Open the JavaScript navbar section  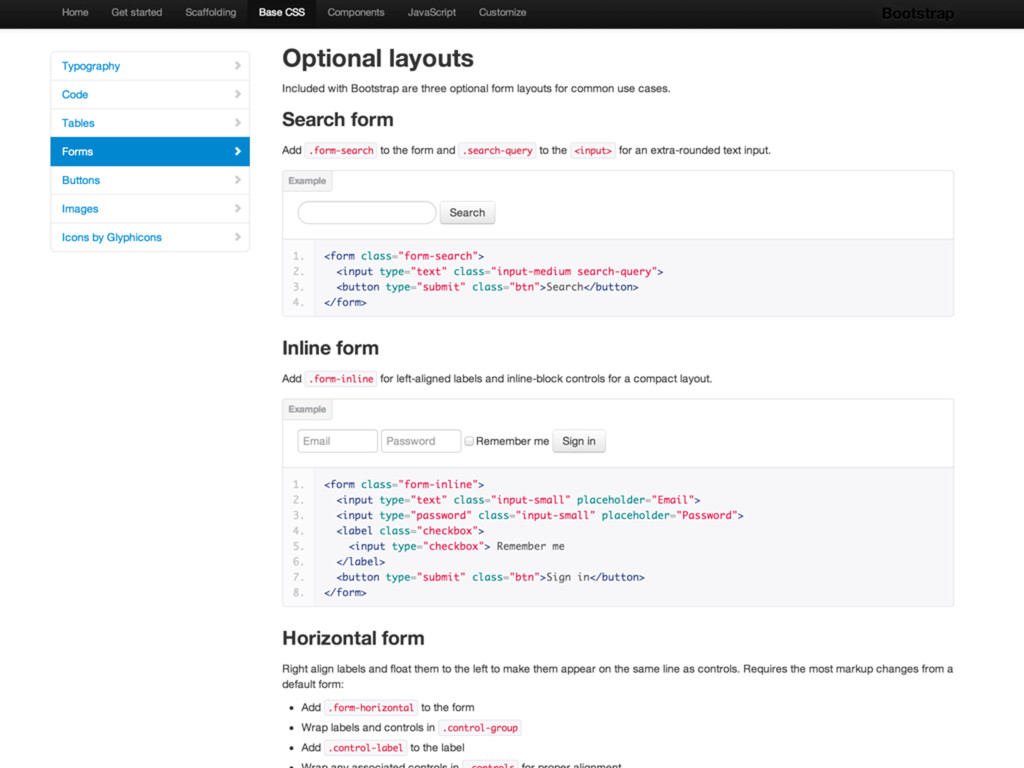click(x=432, y=13)
